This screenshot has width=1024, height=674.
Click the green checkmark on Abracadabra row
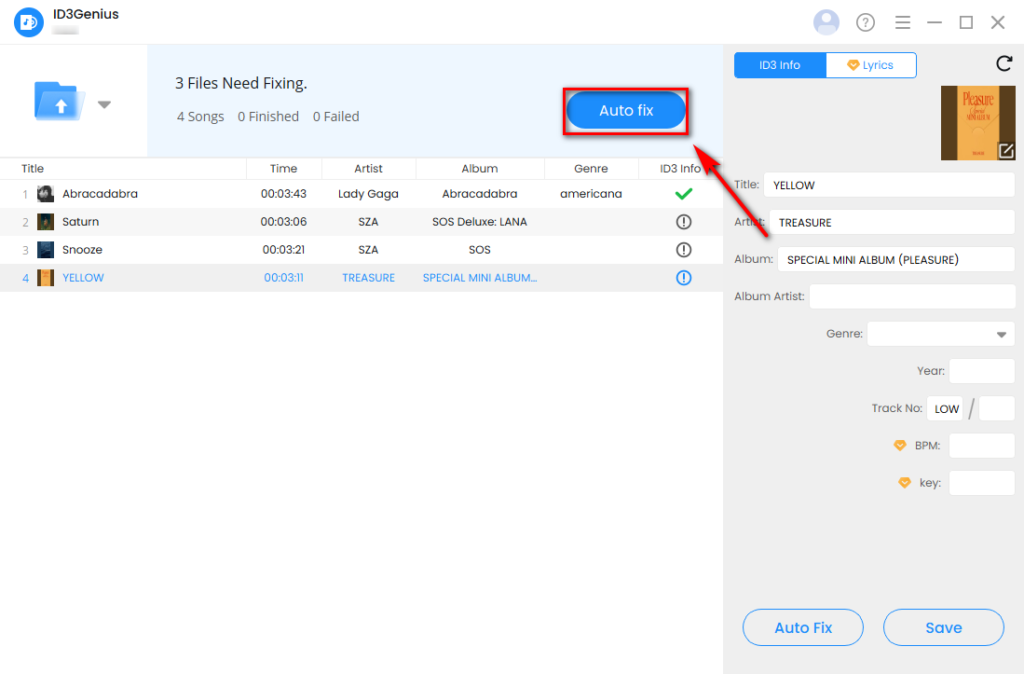point(683,193)
